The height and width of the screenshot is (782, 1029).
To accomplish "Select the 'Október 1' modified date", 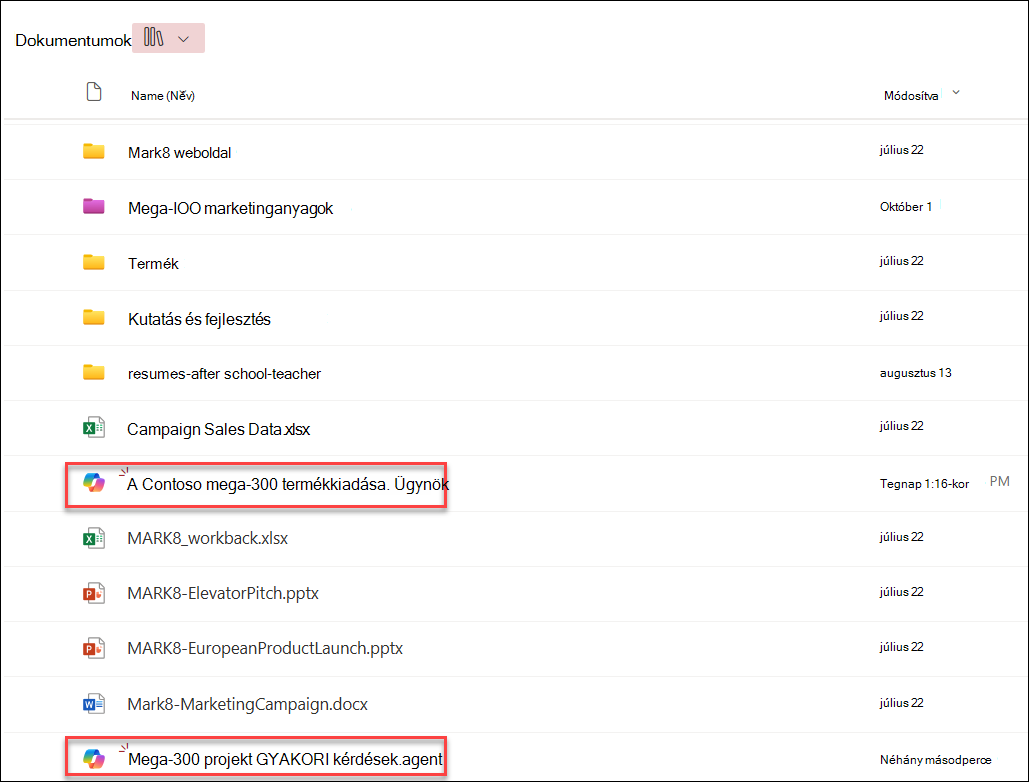I will (906, 207).
